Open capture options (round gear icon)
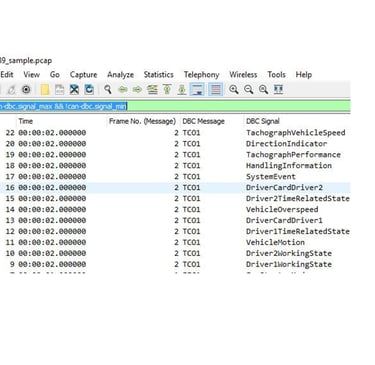 [26, 89]
